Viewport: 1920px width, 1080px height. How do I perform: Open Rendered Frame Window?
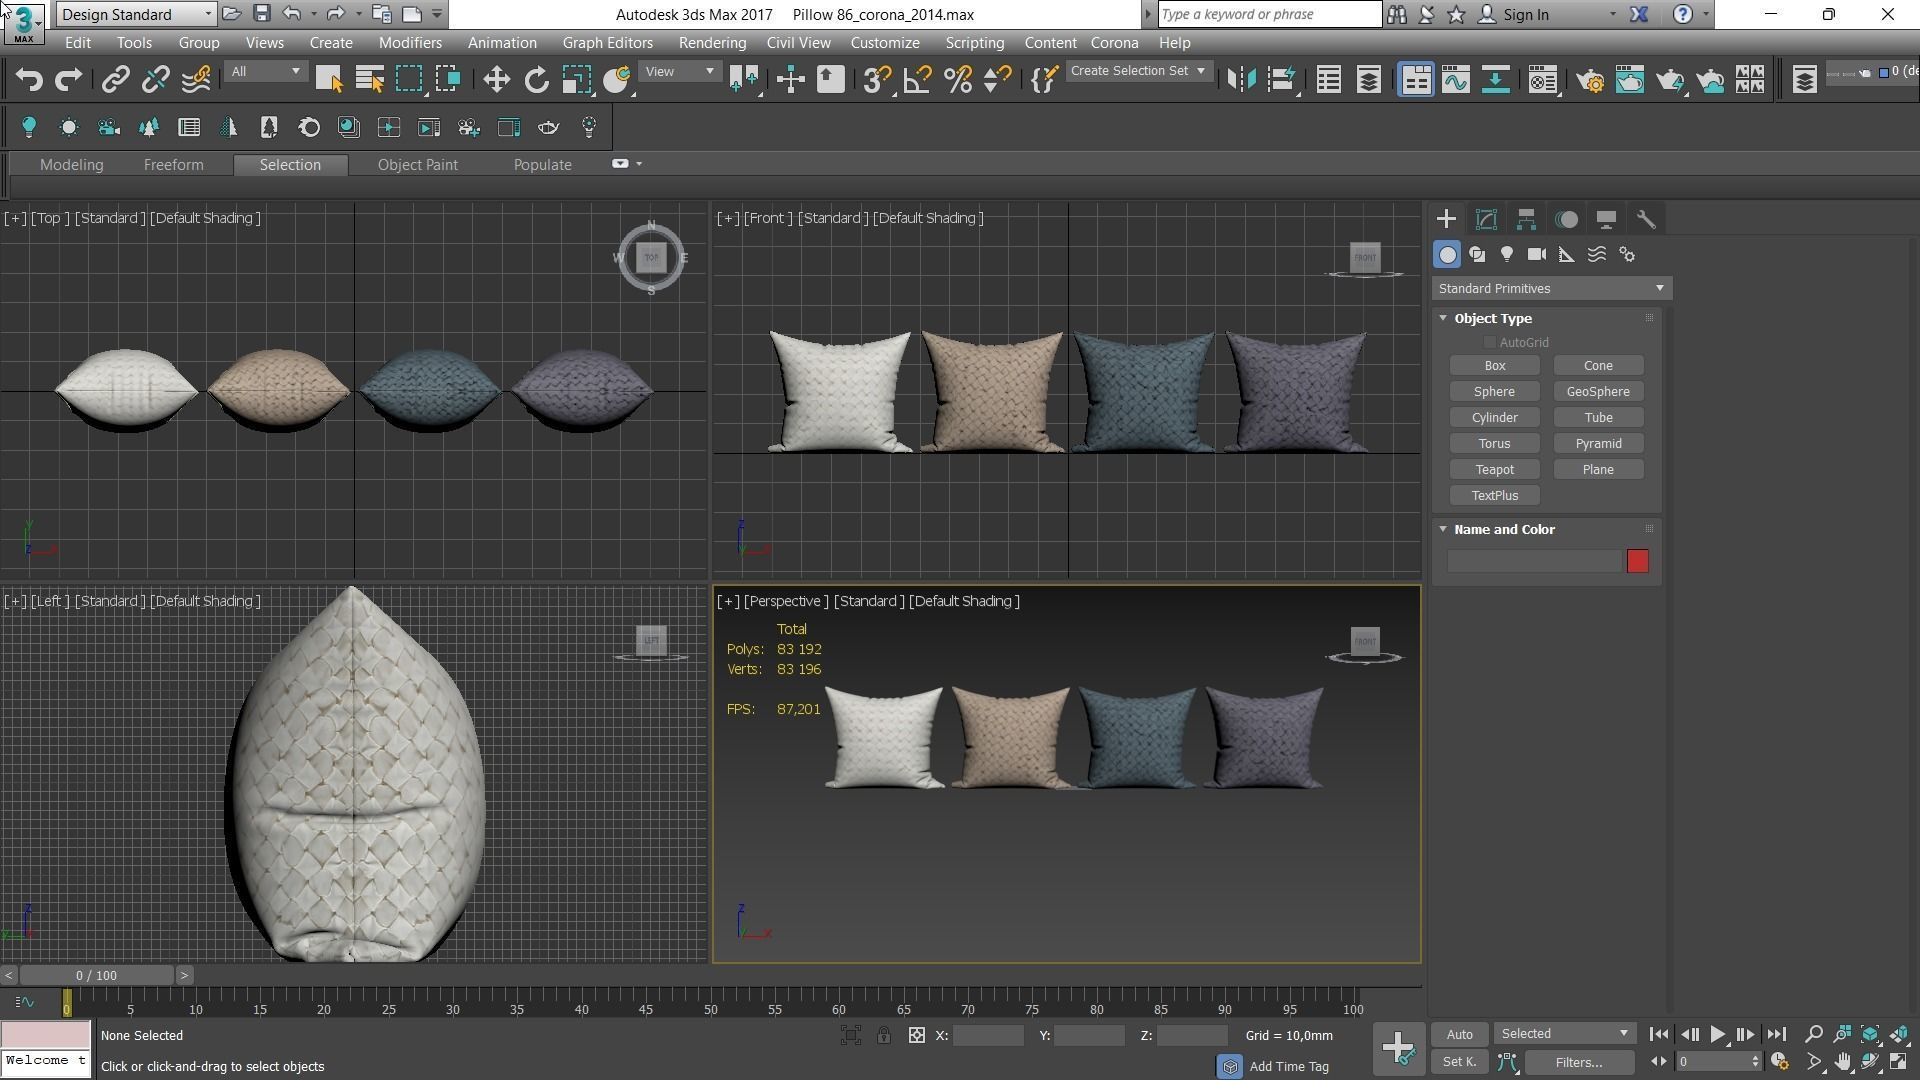pyautogui.click(x=1630, y=79)
